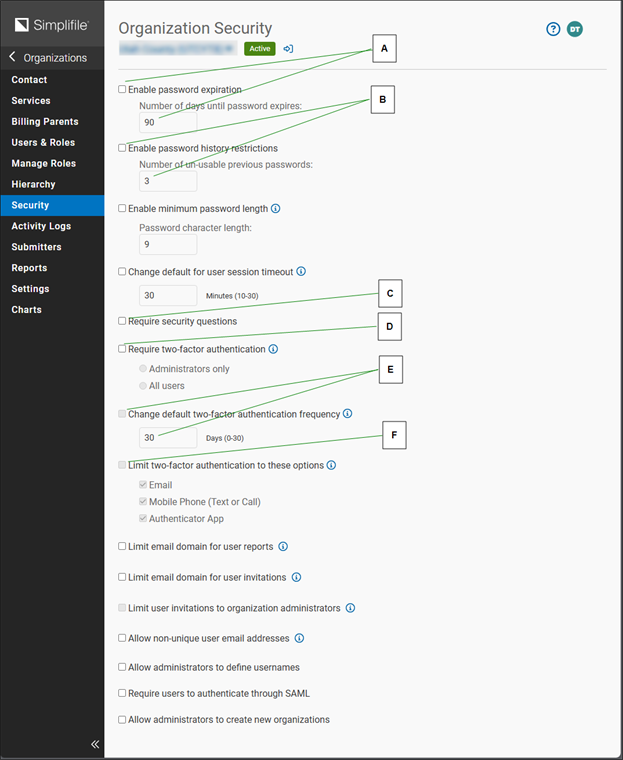
Task: Open info icon for two-factor authentication frequency
Action: point(348,413)
